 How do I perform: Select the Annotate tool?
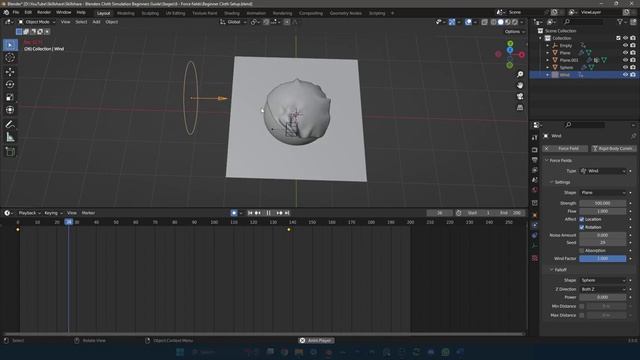(x=10, y=124)
